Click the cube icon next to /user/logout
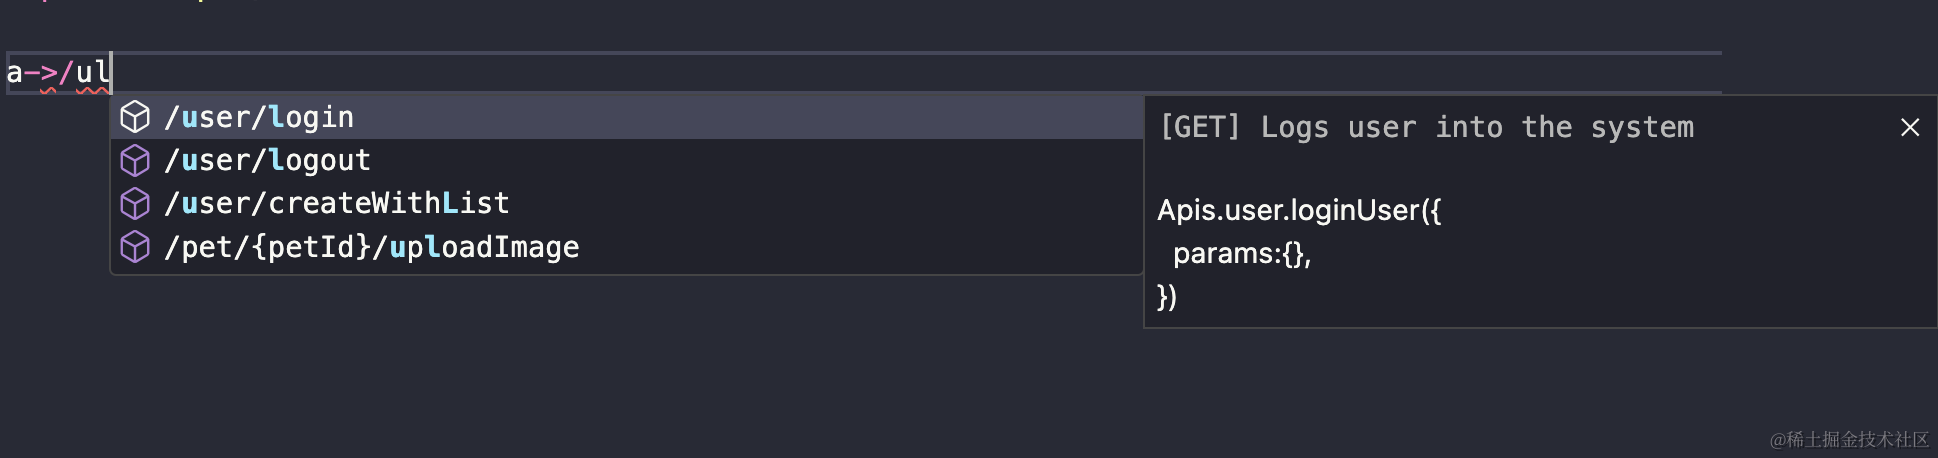The height and width of the screenshot is (458, 1938). click(x=135, y=160)
